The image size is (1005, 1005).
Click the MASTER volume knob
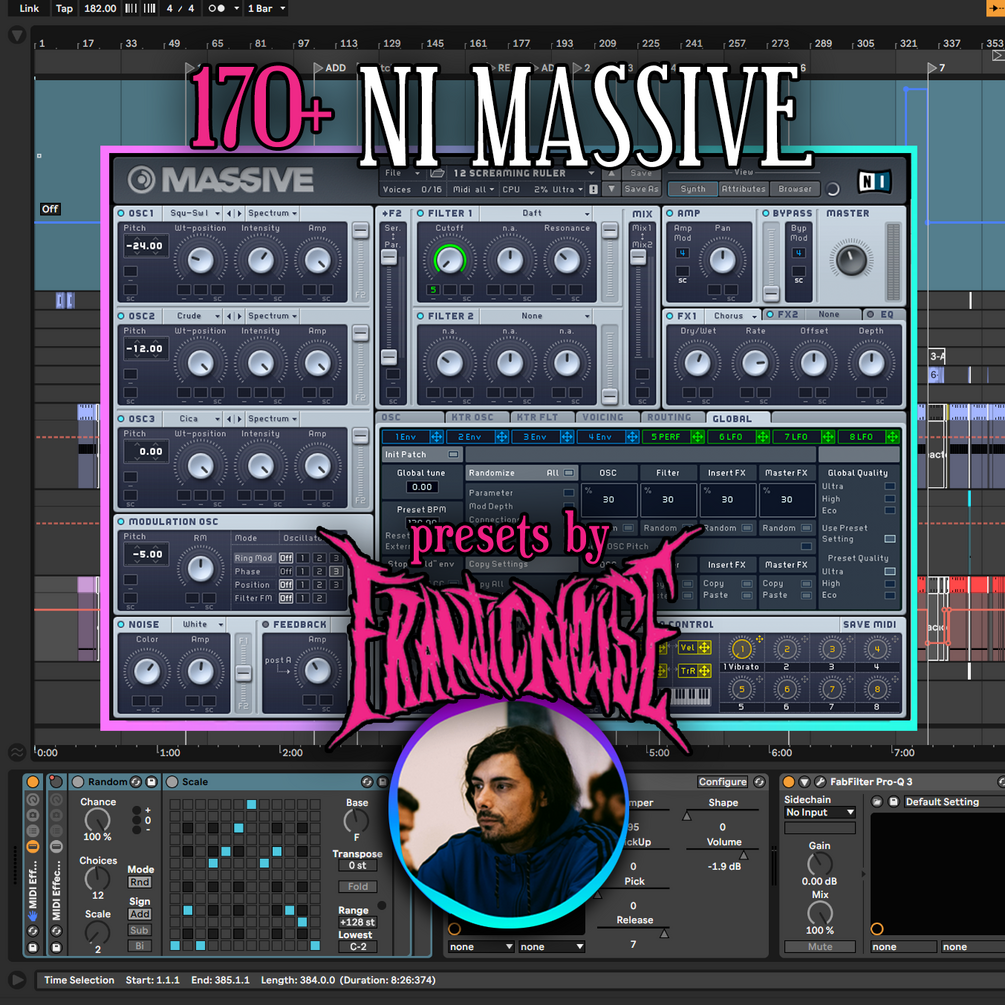[851, 260]
